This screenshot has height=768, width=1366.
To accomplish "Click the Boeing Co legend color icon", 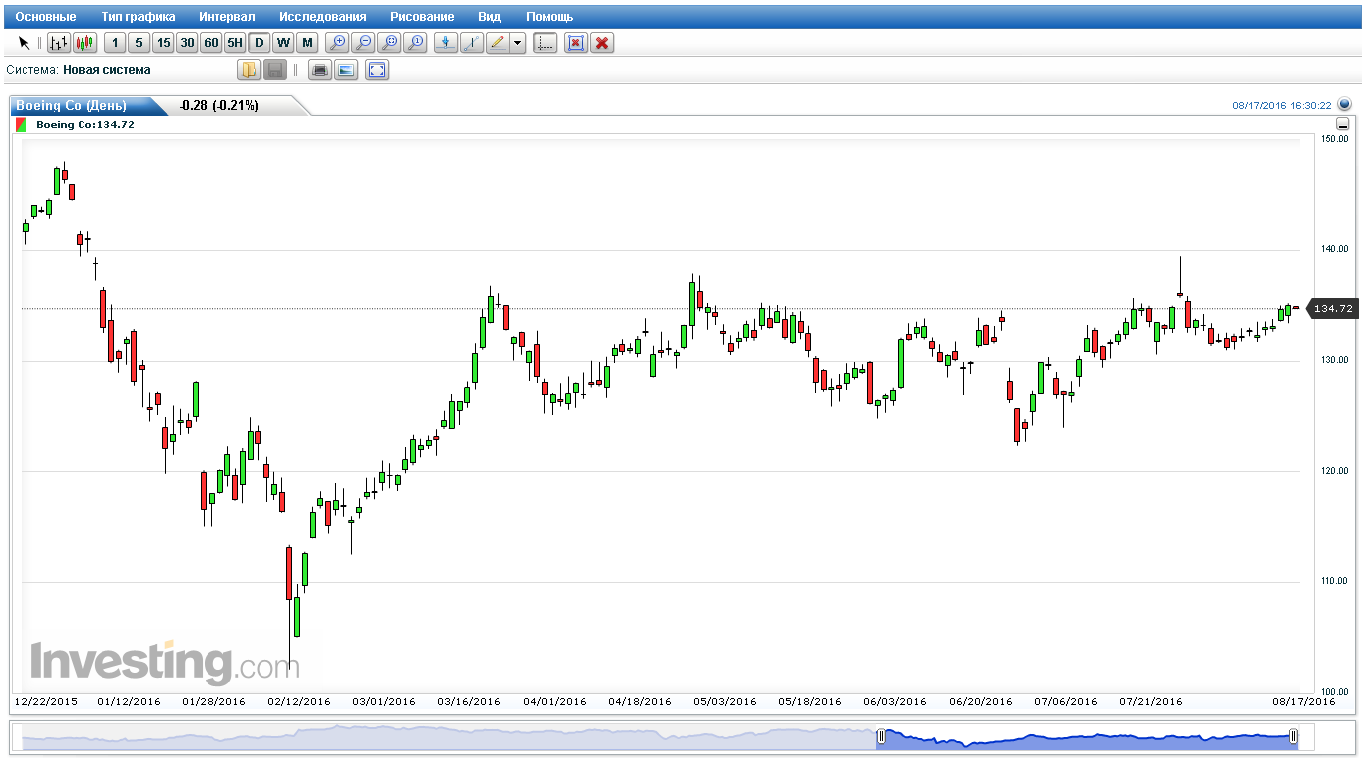I will pyautogui.click(x=21, y=125).
